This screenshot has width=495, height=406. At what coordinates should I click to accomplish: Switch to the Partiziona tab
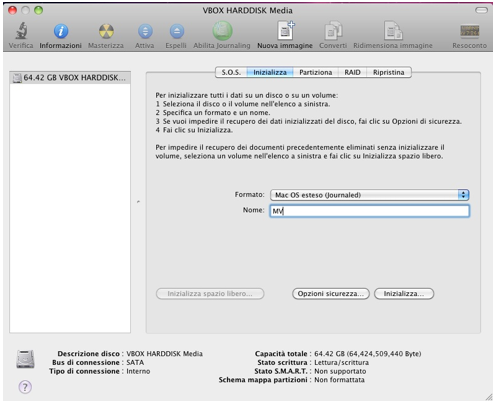[x=315, y=72]
